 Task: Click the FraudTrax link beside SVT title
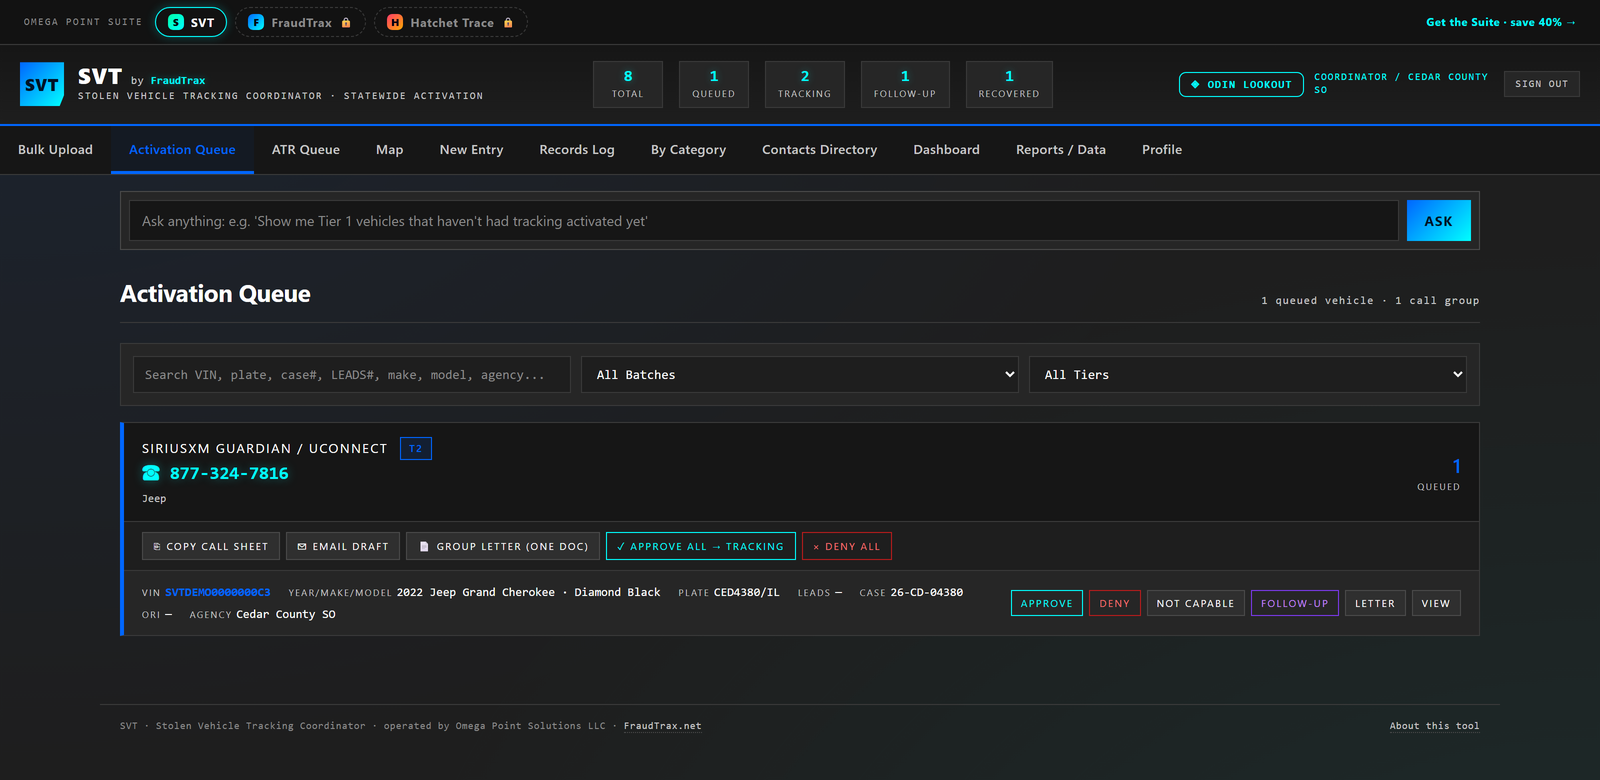click(x=178, y=80)
